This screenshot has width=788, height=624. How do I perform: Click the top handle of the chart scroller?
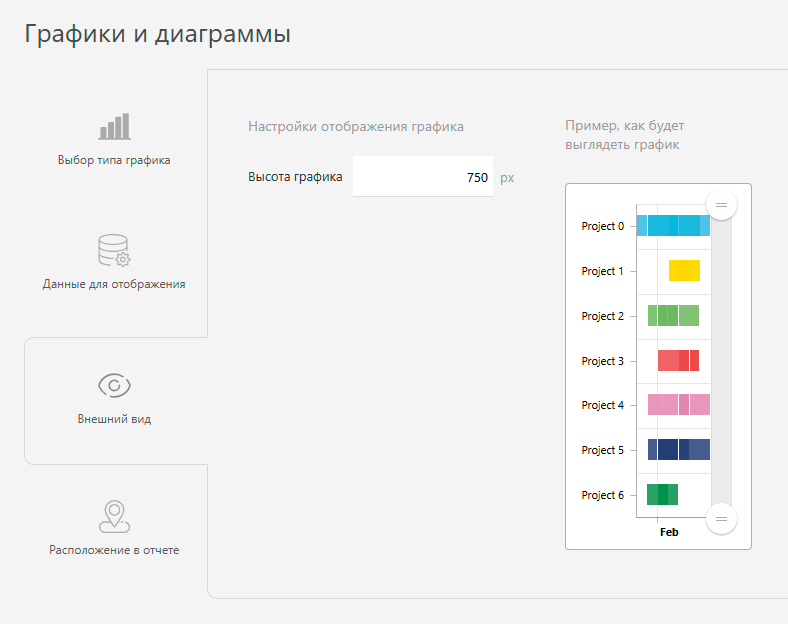click(x=721, y=205)
